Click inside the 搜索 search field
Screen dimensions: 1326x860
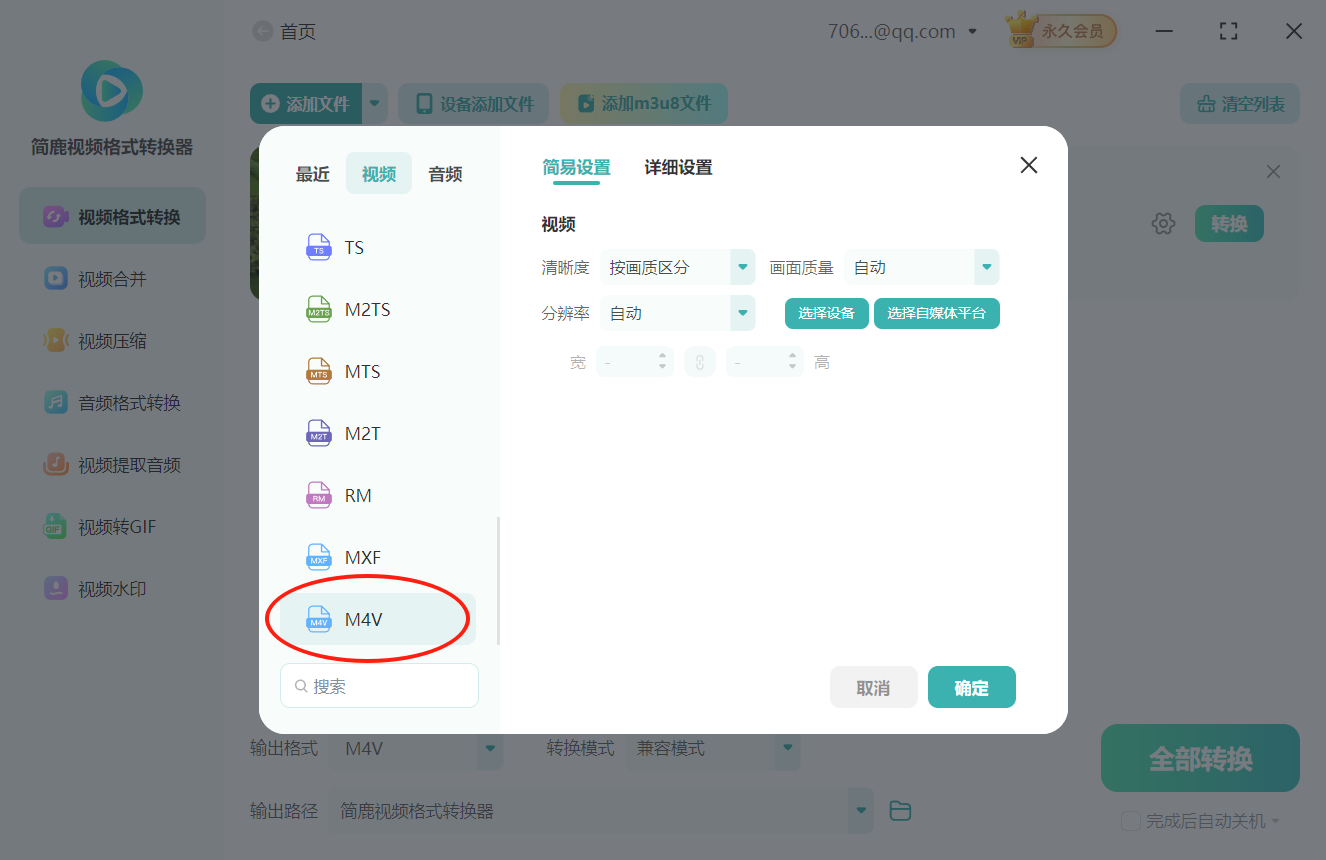[379, 685]
